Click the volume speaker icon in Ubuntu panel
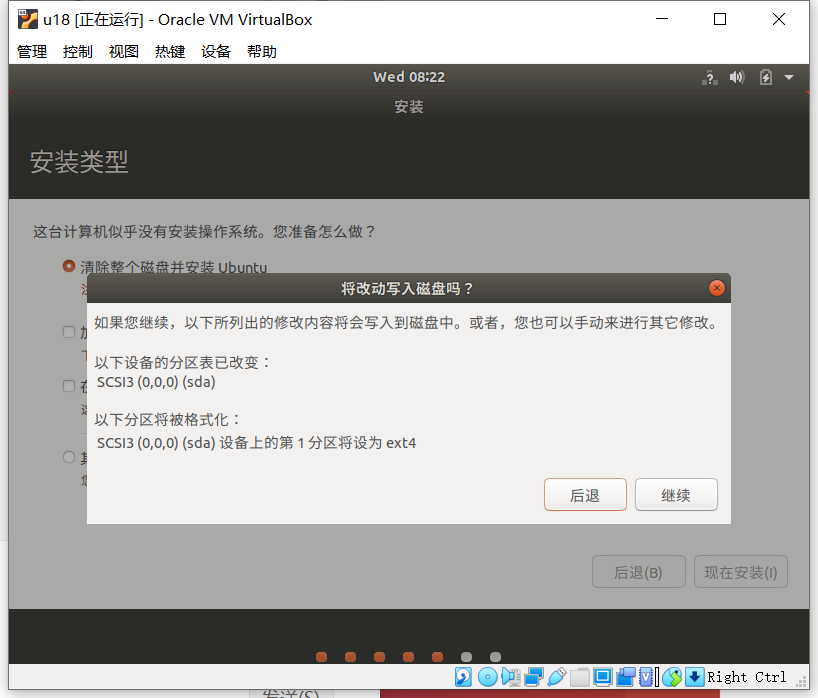This screenshot has height=698, width=818. (738, 77)
